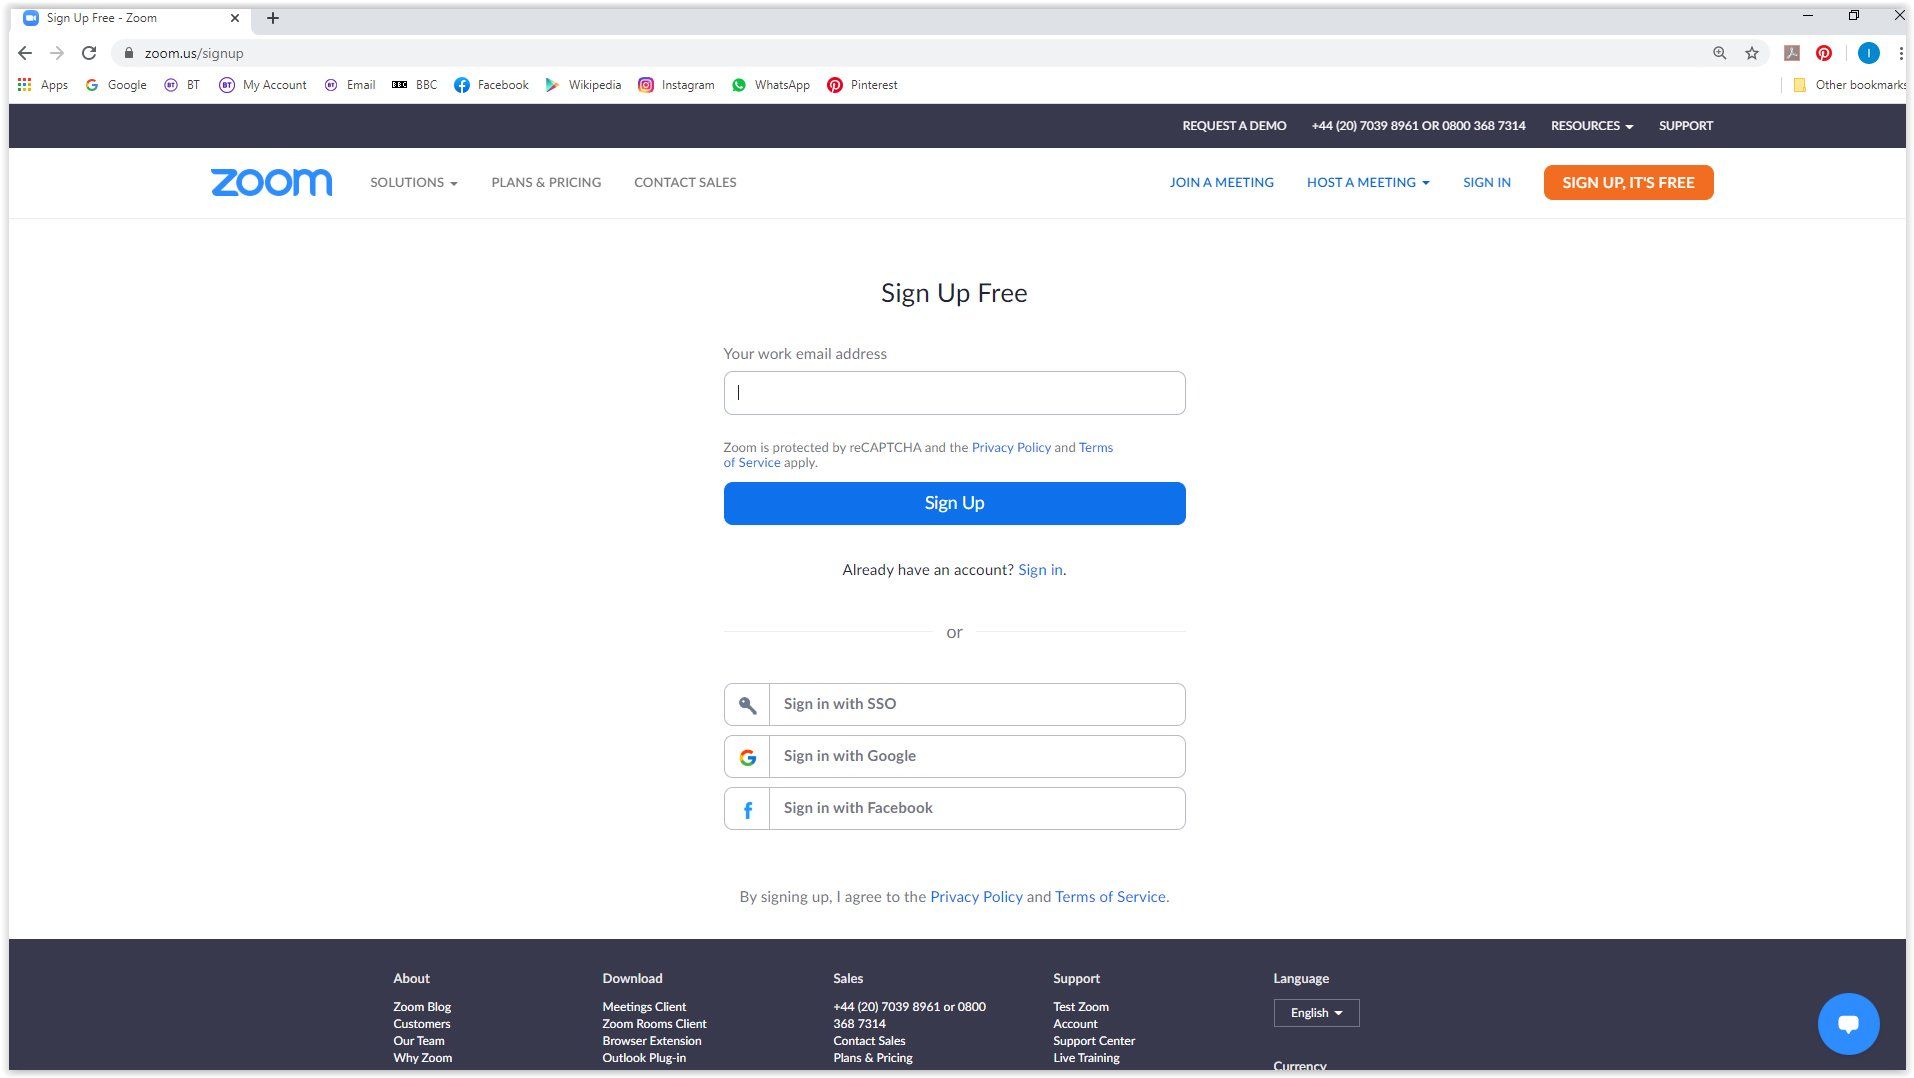The width and height of the screenshot is (1914, 1078).
Task: Open Zoom Rooms Client footer link
Action: (x=654, y=1024)
